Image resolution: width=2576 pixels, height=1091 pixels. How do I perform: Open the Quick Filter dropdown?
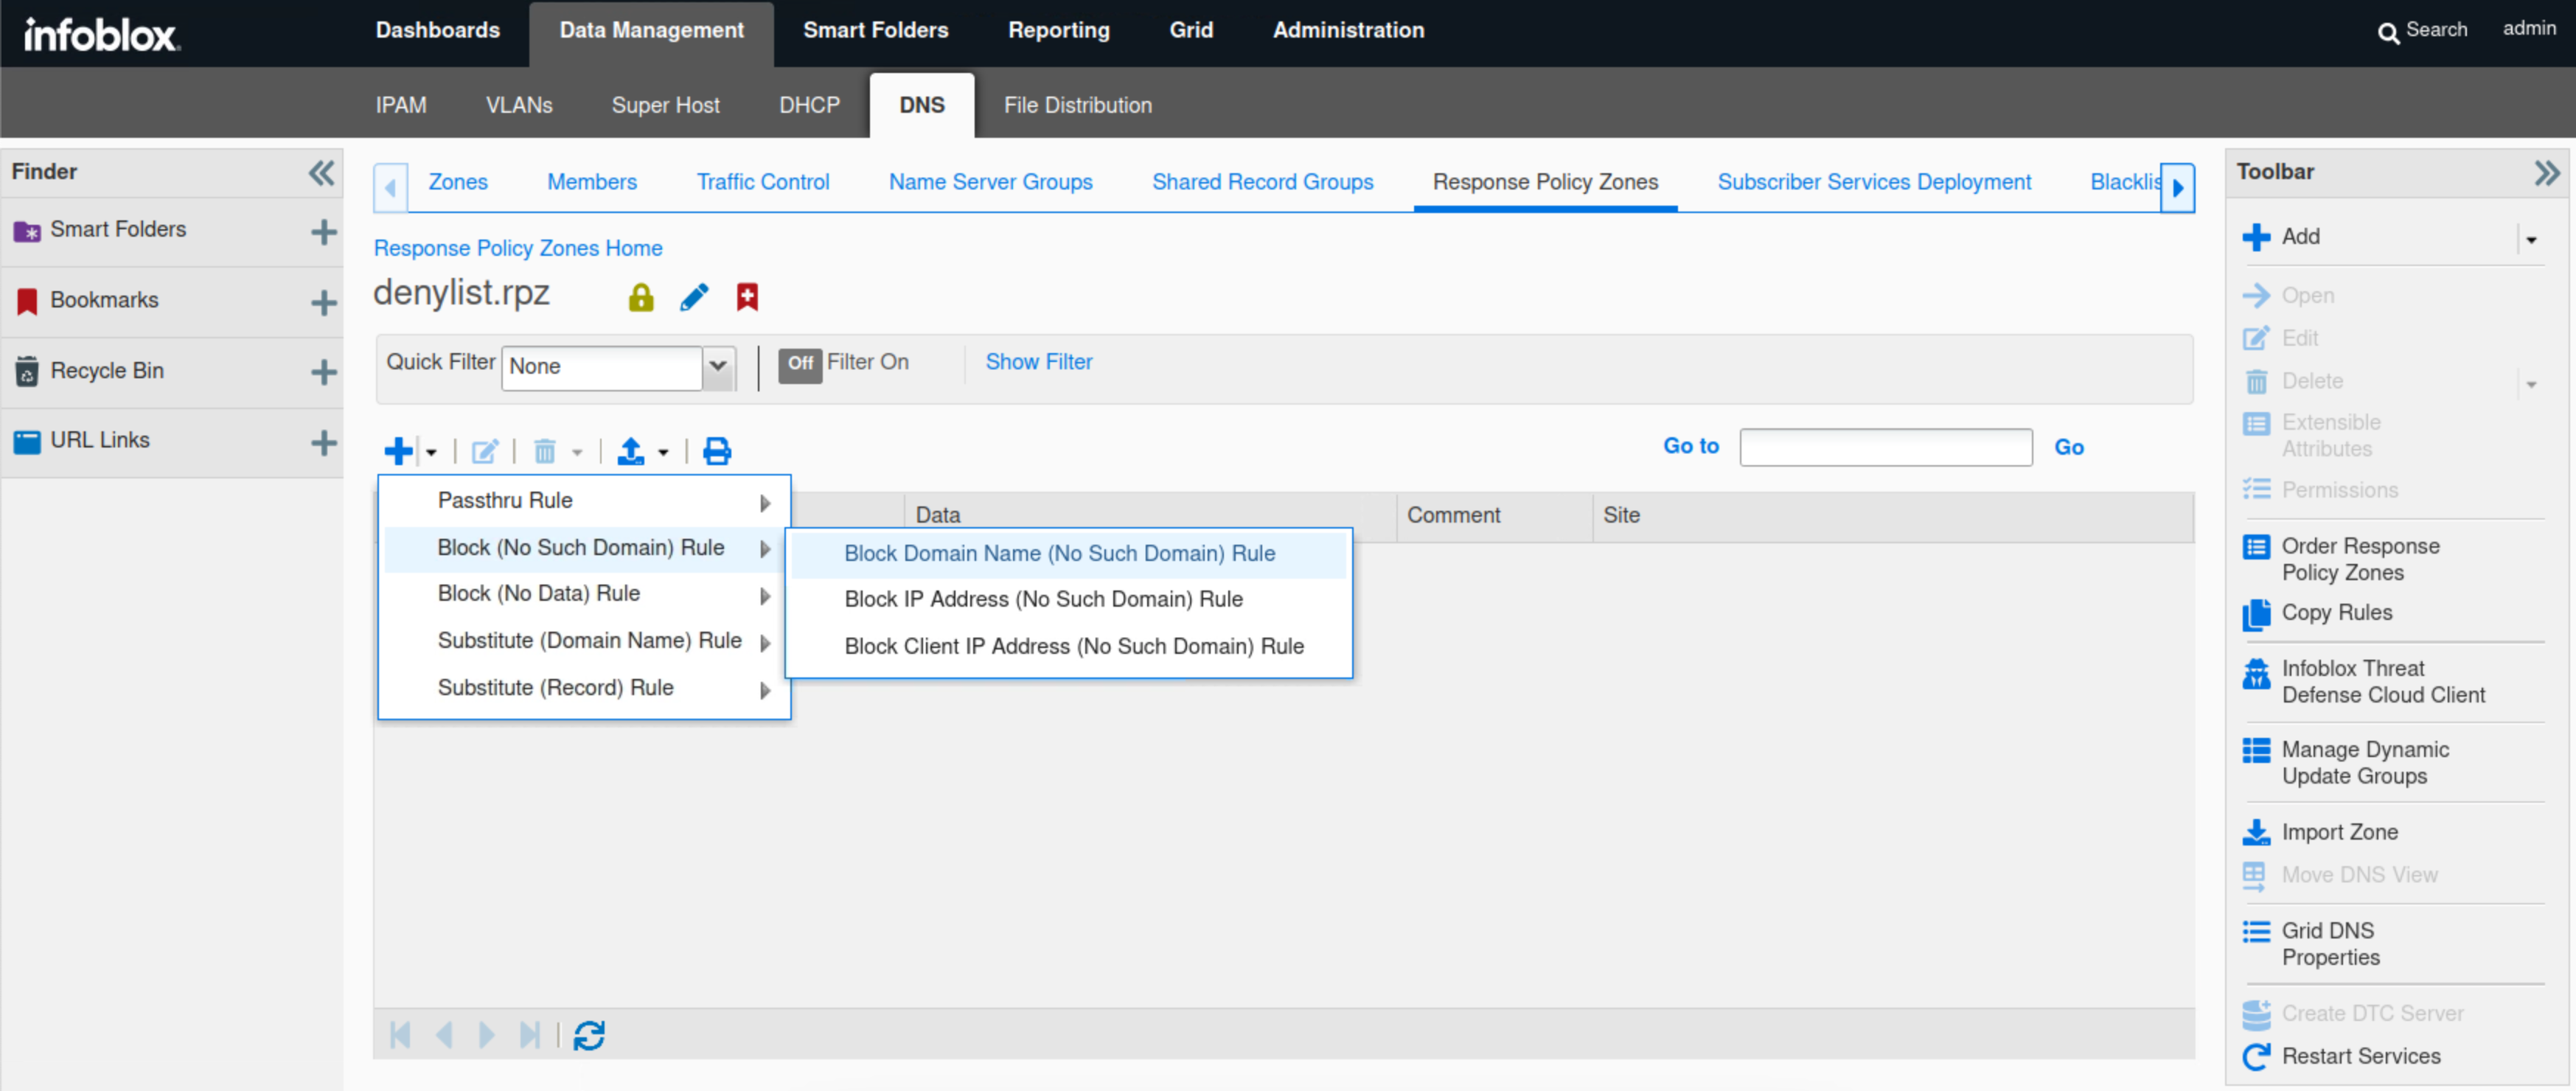click(718, 366)
